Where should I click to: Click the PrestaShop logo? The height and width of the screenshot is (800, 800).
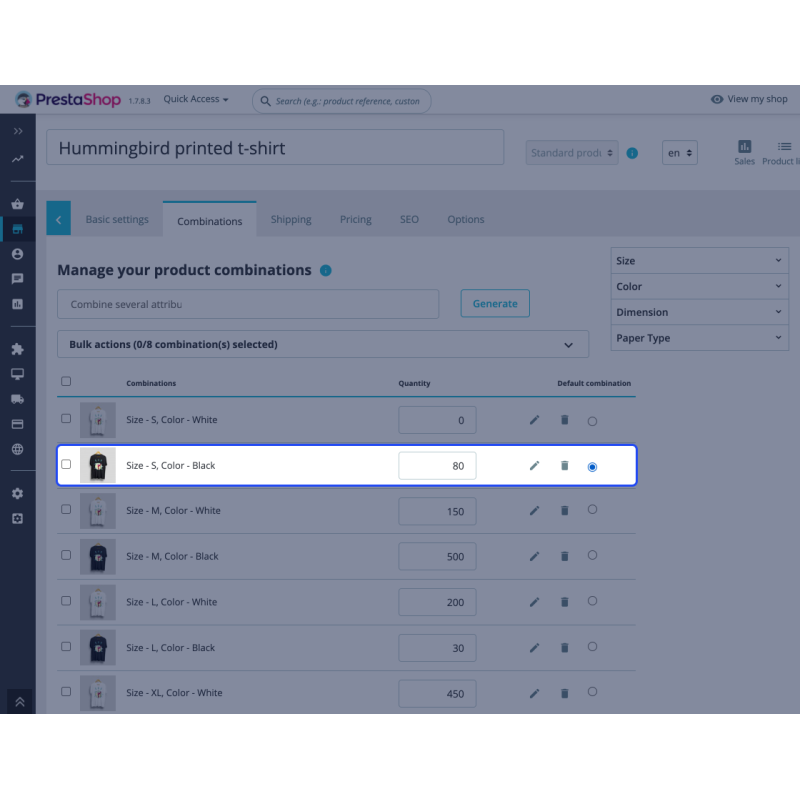68,99
